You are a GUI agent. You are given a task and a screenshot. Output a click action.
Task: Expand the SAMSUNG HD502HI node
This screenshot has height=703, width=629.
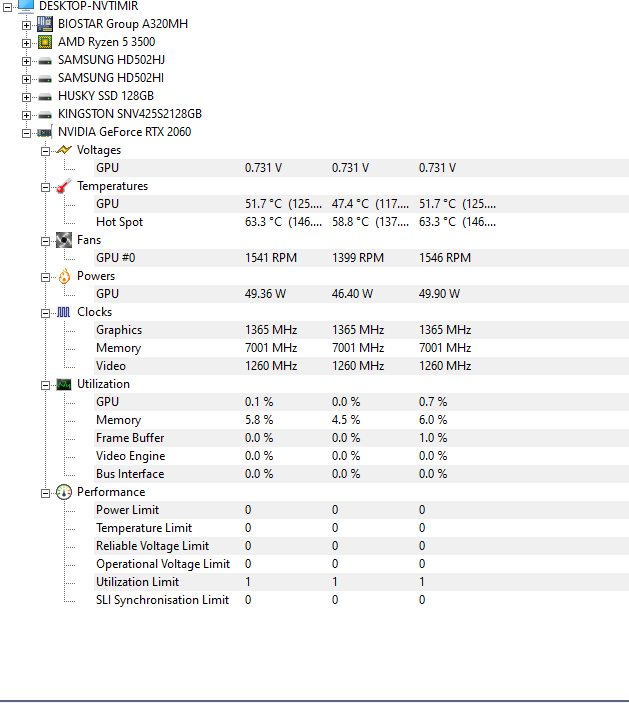(x=26, y=79)
